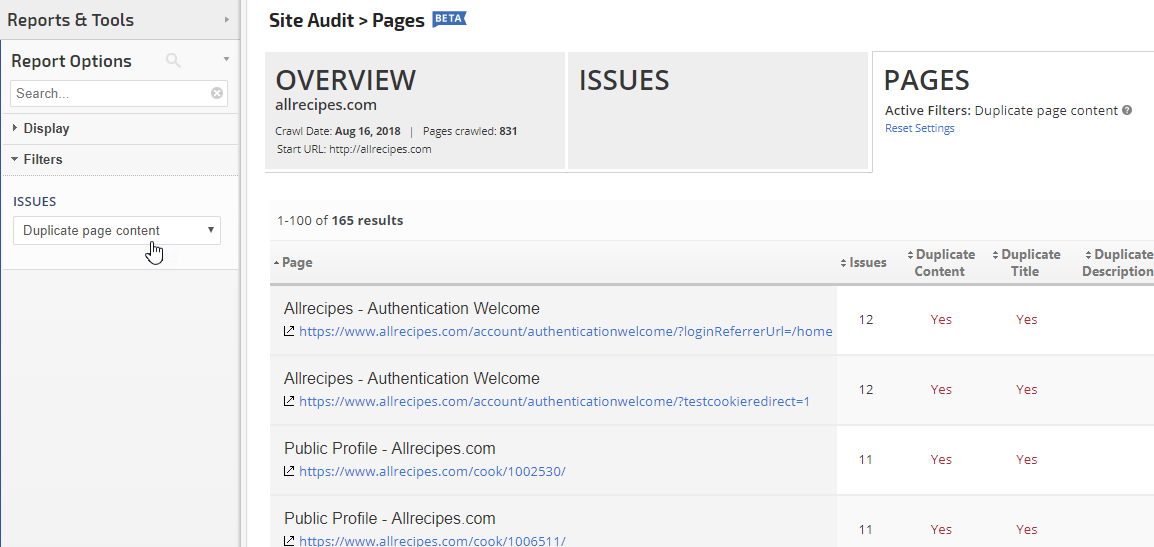Click into the Search input field
Screen dimensions: 1154x547
pyautogui.click(x=110, y=94)
